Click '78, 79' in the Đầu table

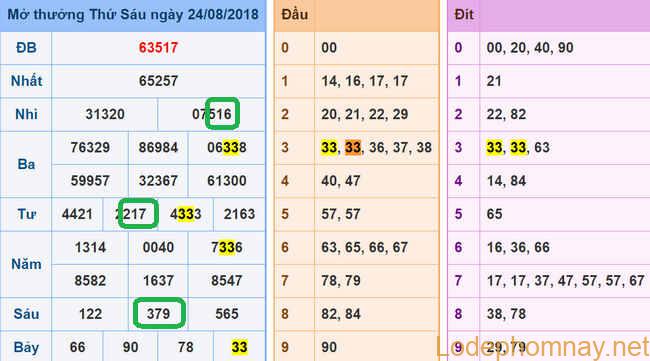pos(341,281)
